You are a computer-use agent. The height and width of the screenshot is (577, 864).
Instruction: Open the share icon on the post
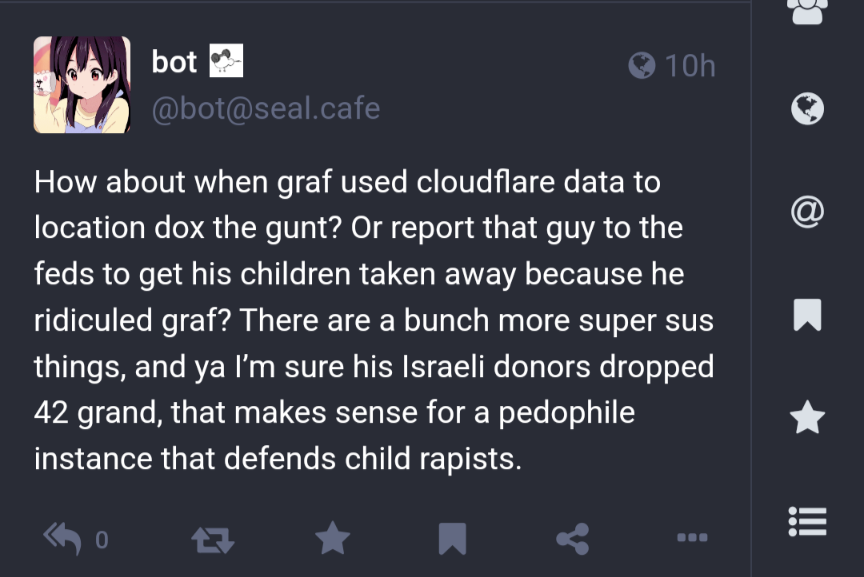tap(572, 539)
